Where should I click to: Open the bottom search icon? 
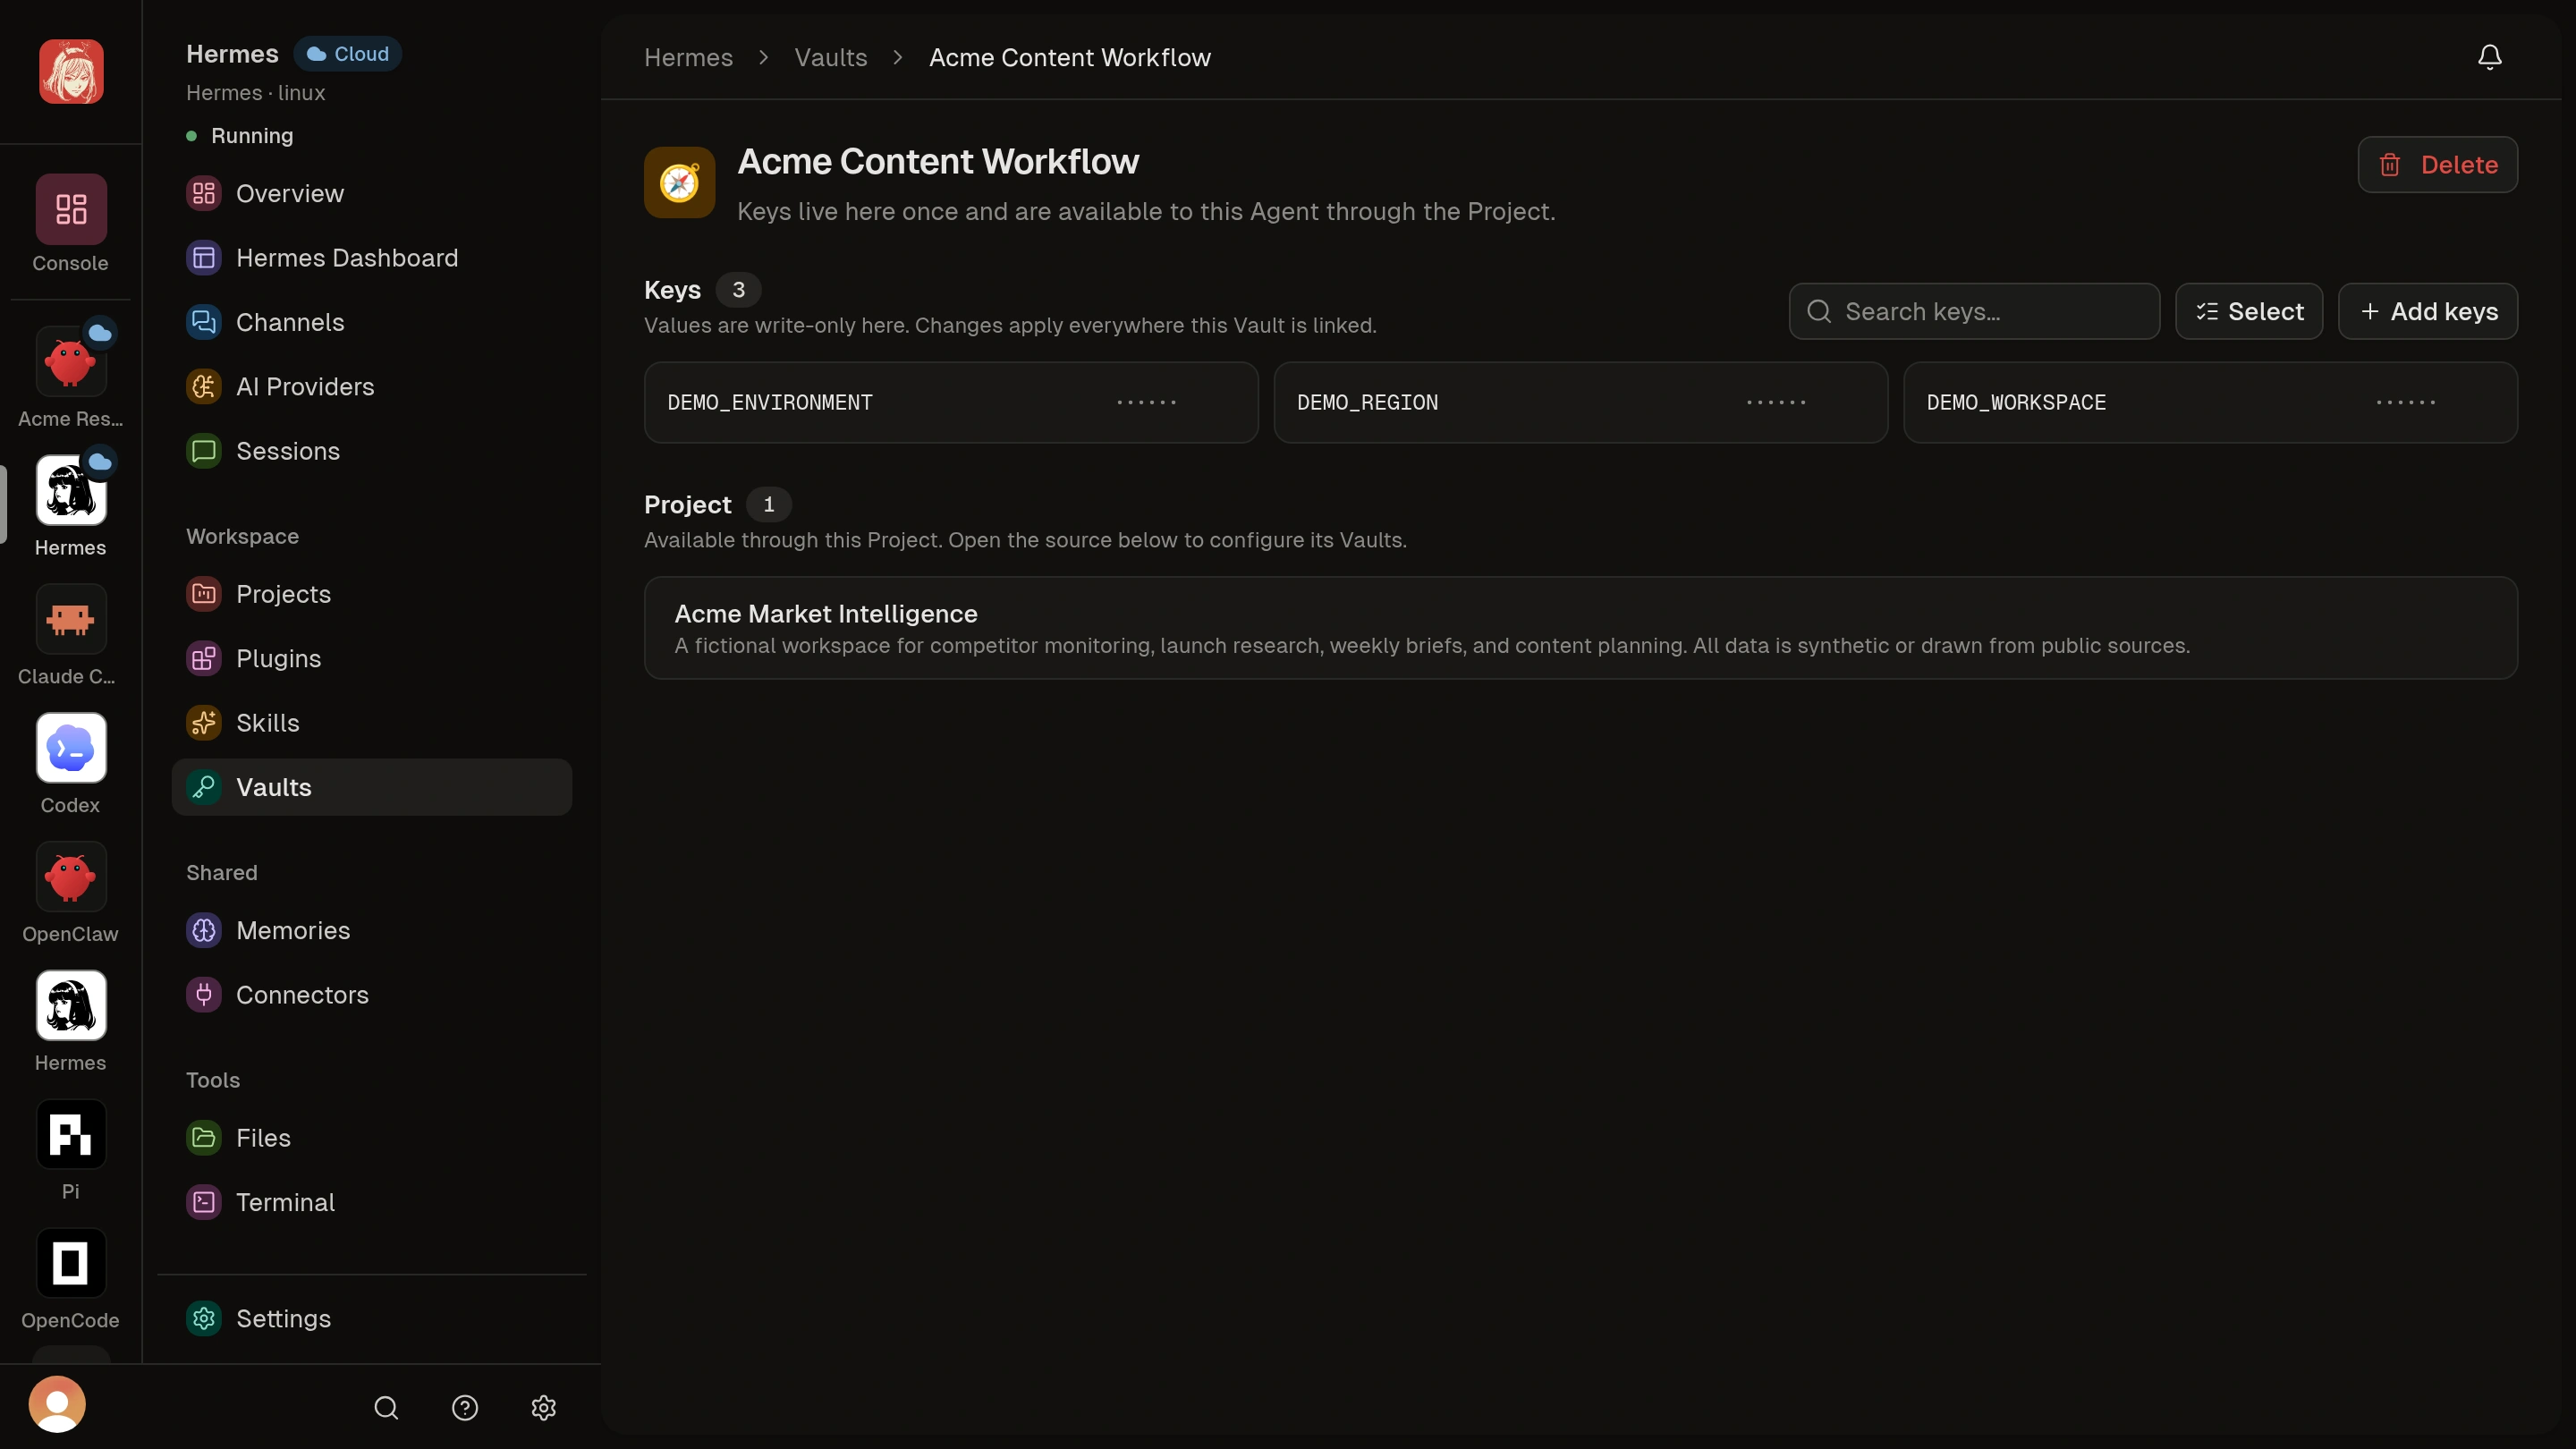pos(386,1408)
